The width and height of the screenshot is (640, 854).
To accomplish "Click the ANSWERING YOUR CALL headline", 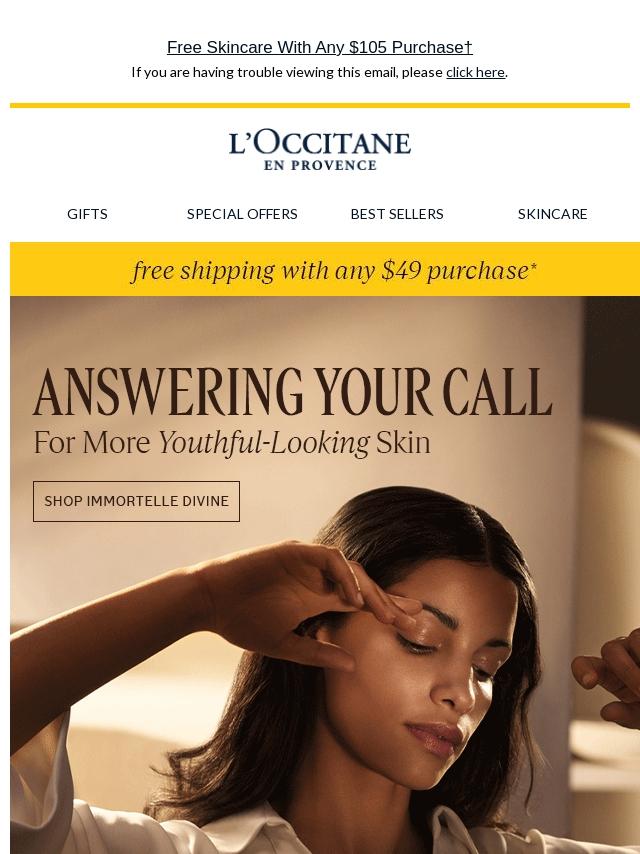I will [x=293, y=392].
